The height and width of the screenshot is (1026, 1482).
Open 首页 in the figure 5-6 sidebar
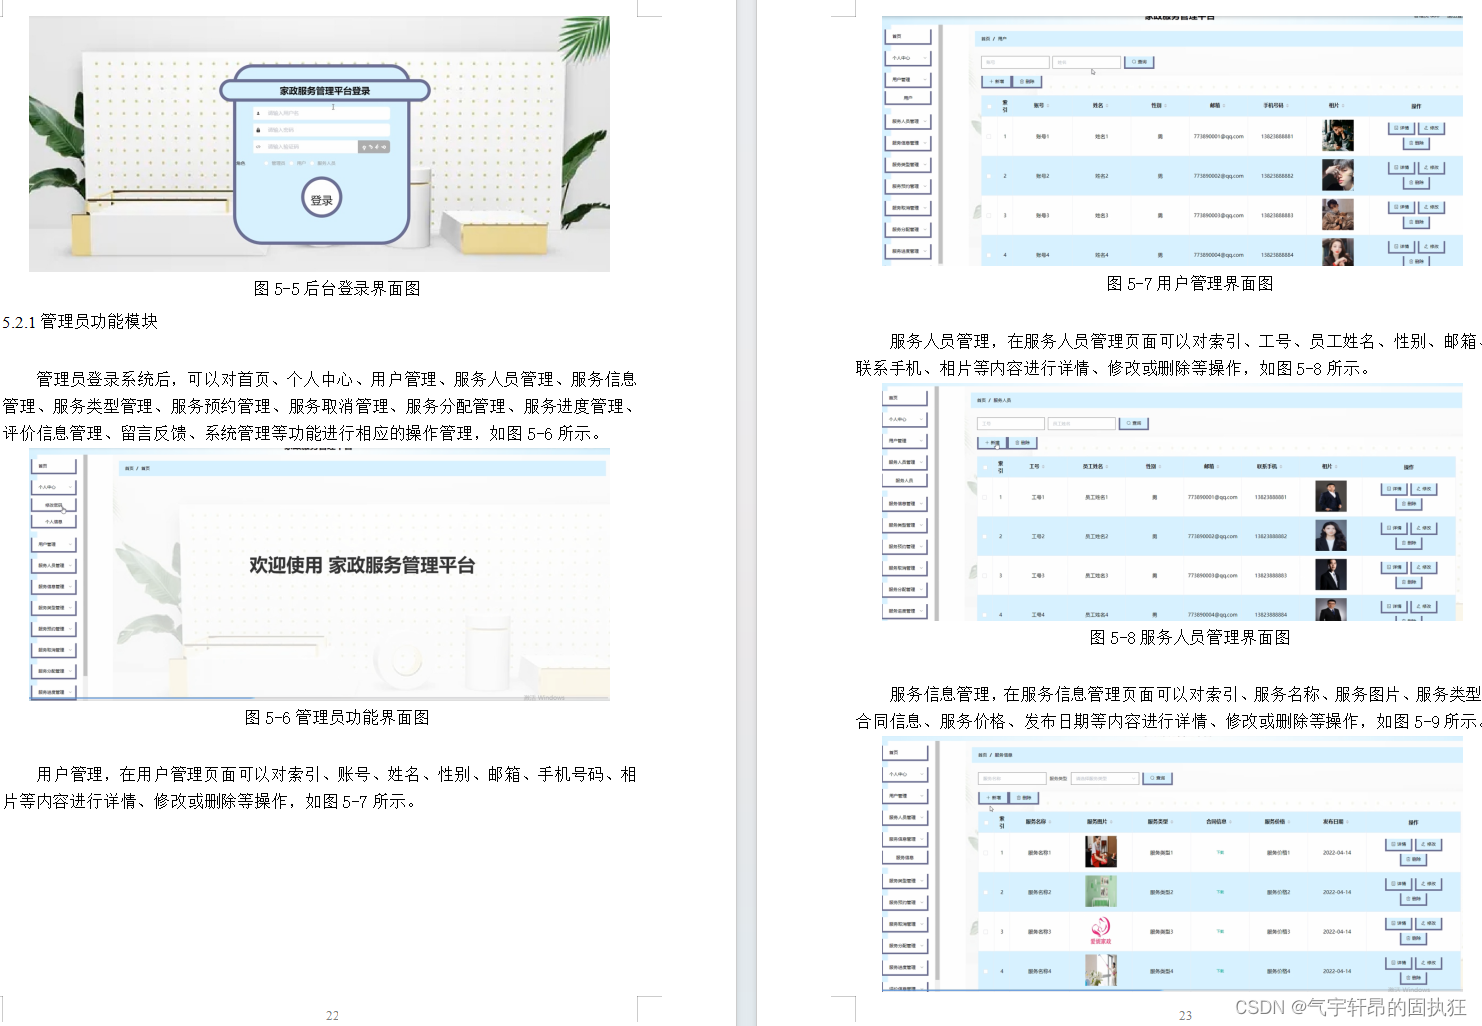click(54, 466)
